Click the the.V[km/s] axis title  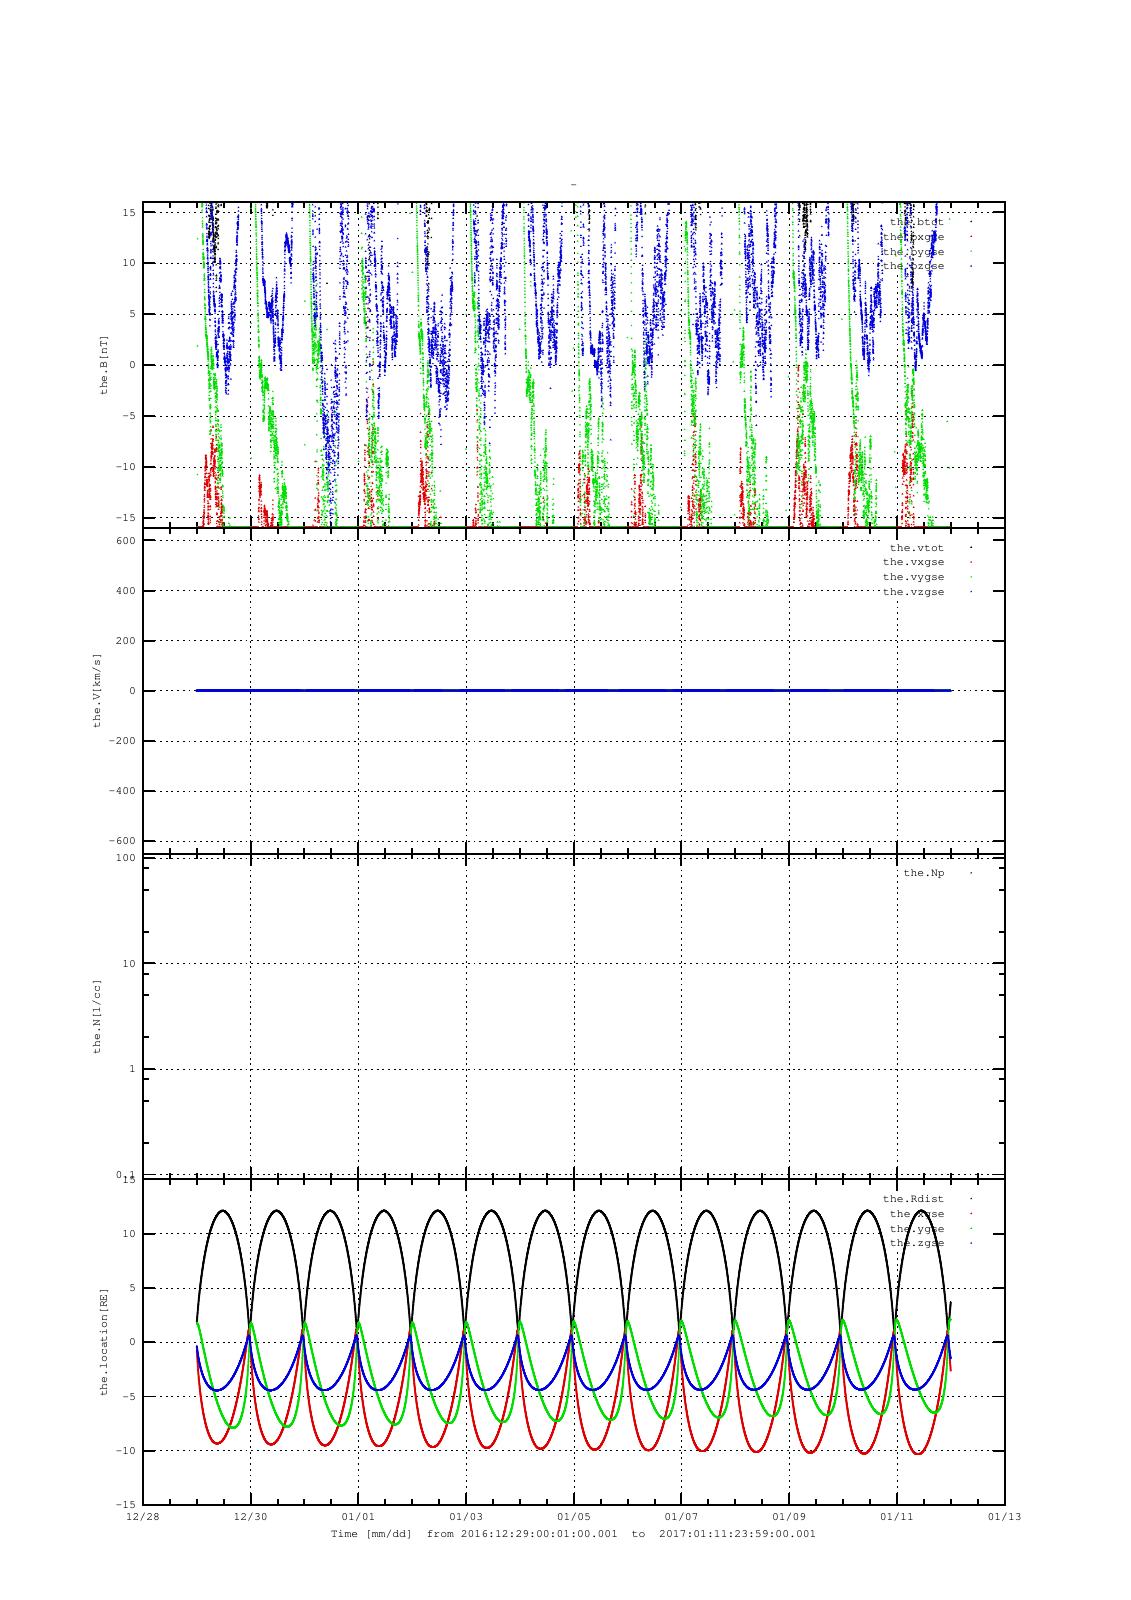pos(97,690)
